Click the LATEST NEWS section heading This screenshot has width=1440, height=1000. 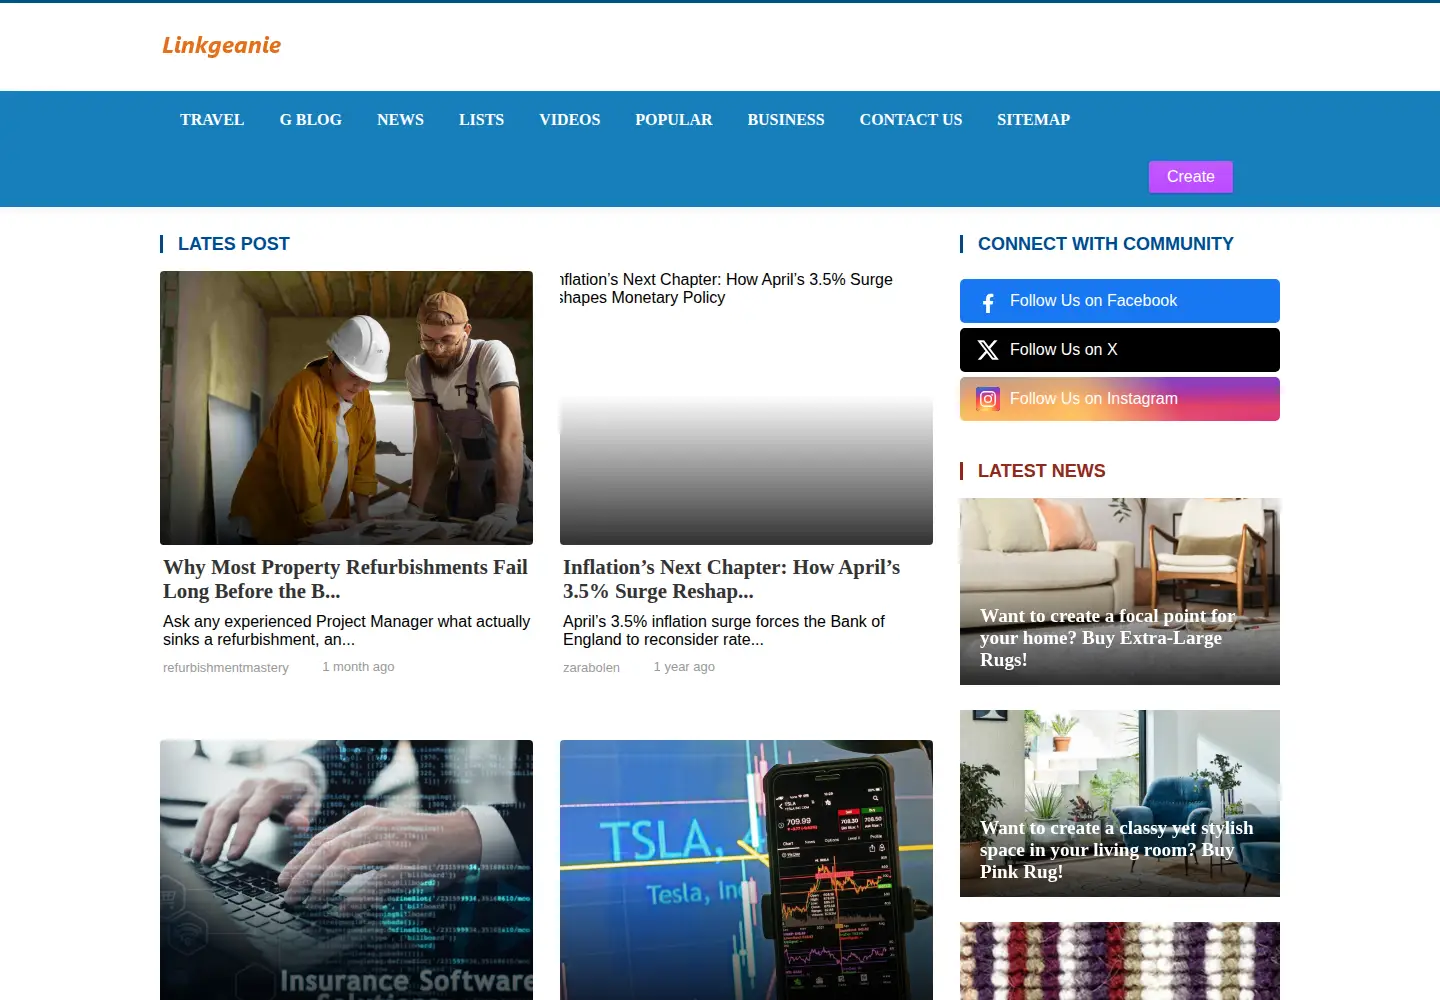[1041, 471]
